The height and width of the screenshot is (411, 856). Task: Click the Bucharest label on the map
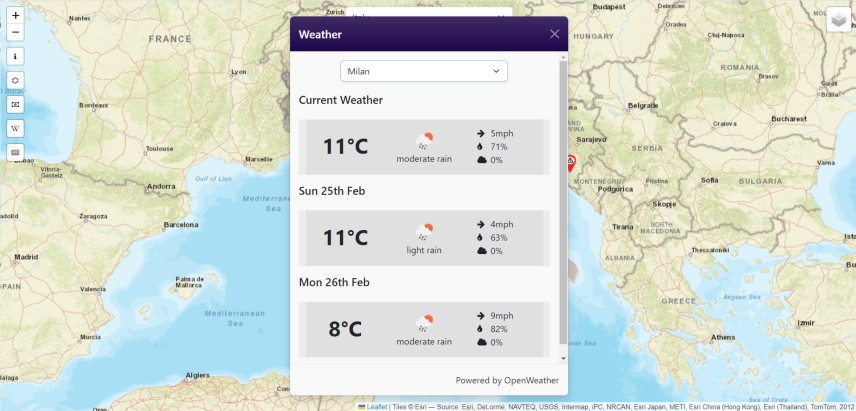[x=789, y=118]
